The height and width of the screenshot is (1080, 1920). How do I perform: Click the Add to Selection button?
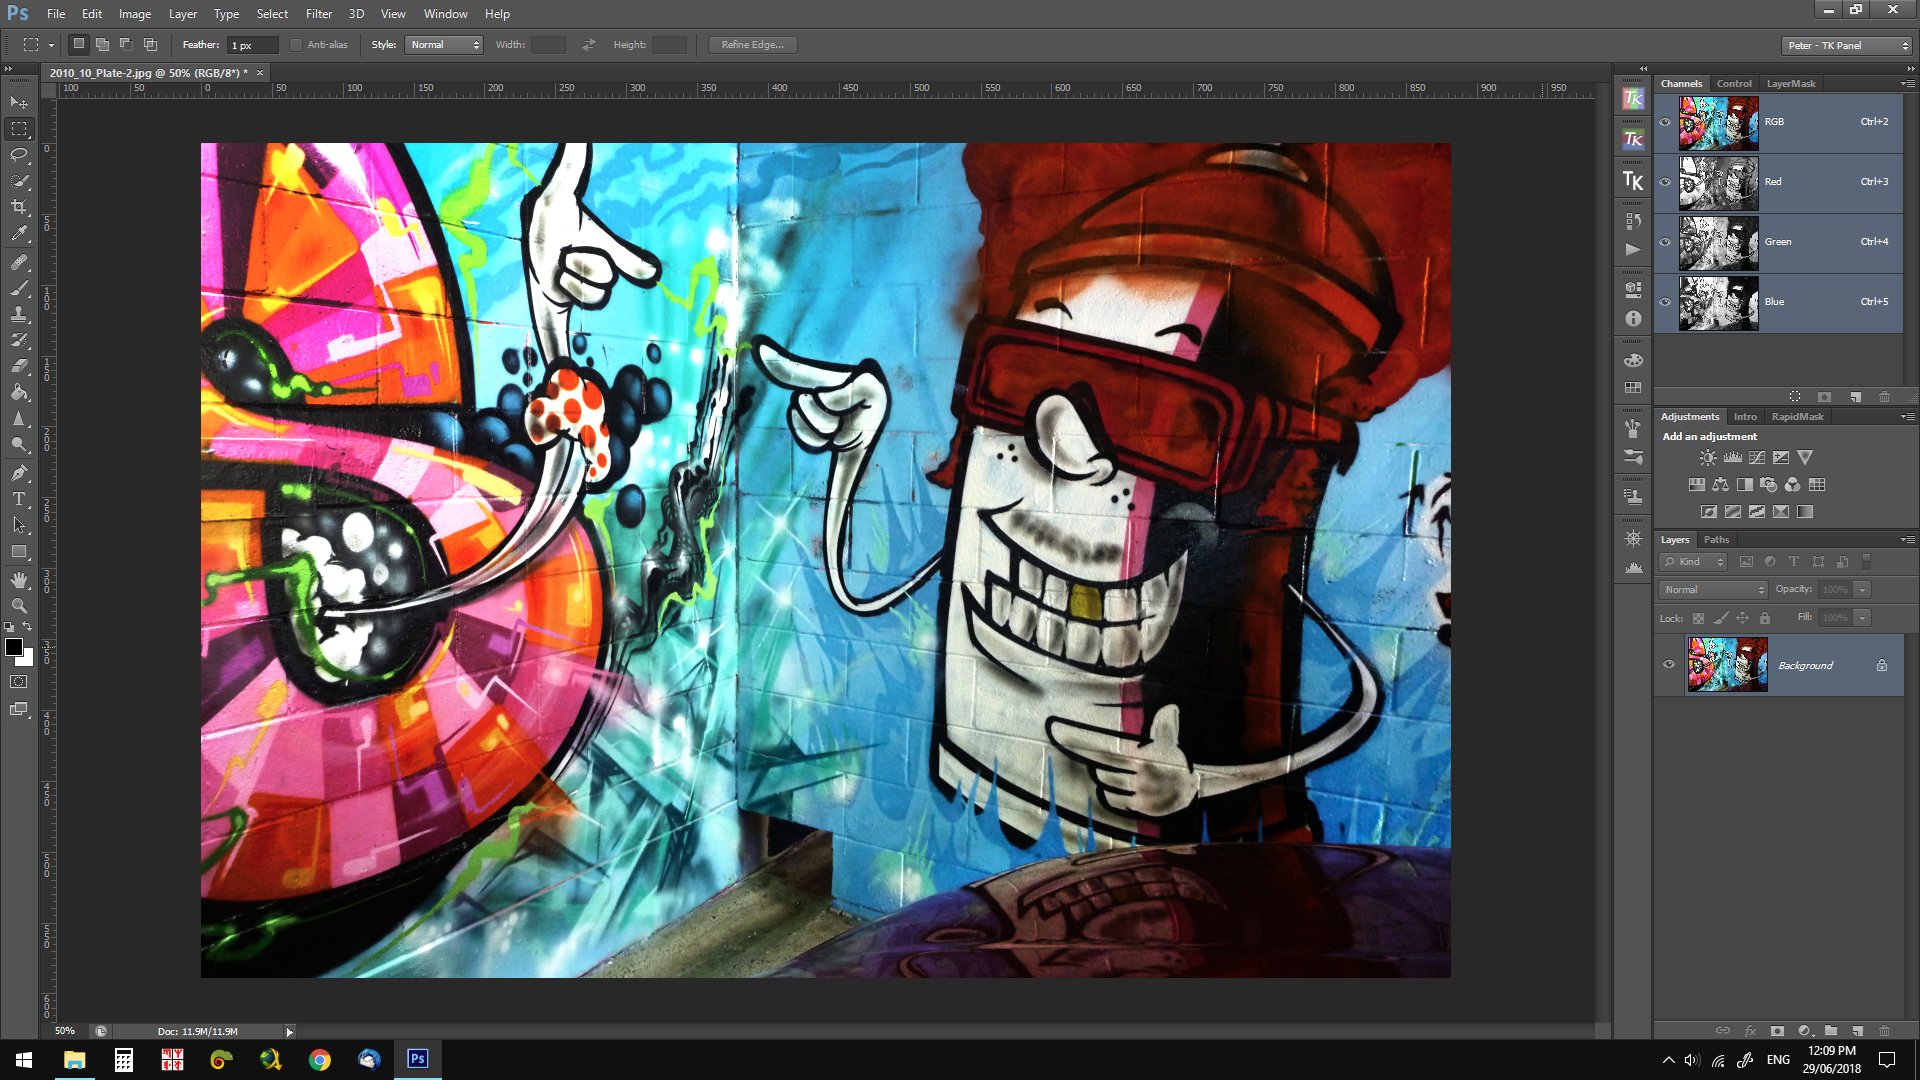pyautogui.click(x=102, y=44)
